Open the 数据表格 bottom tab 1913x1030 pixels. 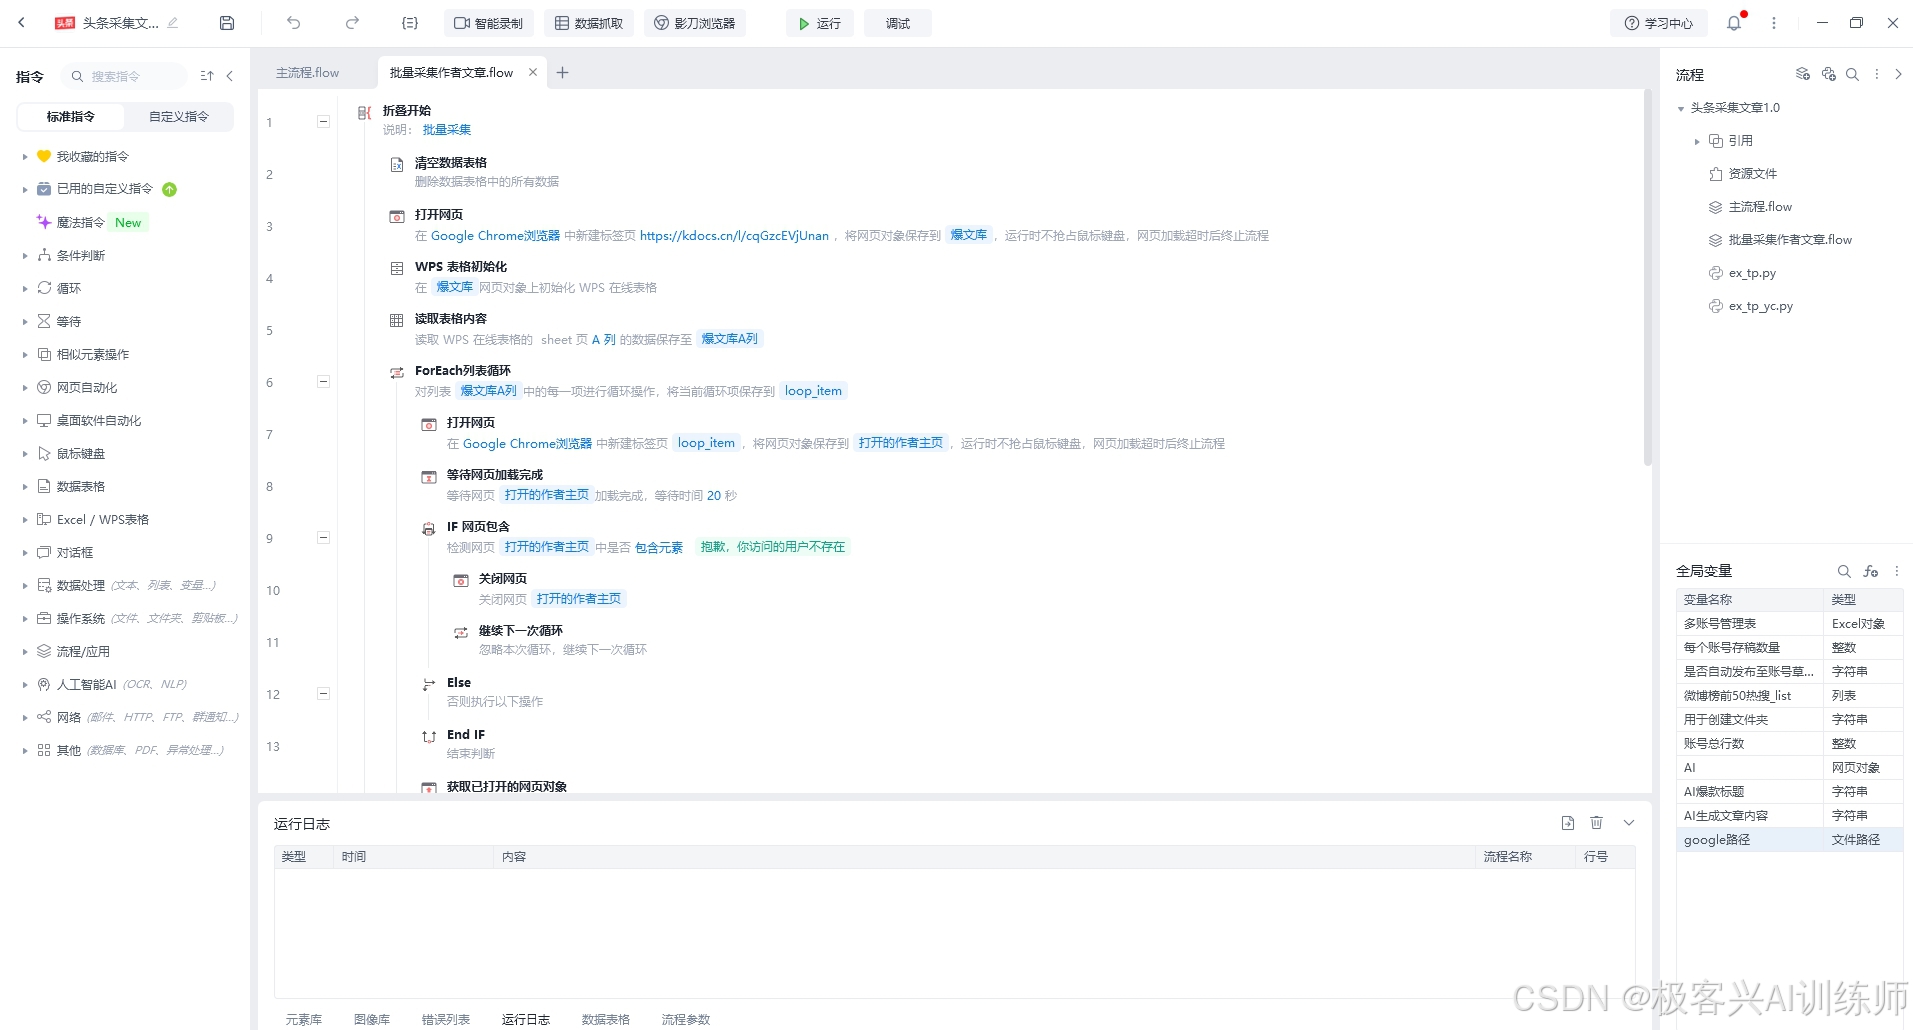pos(605,1019)
